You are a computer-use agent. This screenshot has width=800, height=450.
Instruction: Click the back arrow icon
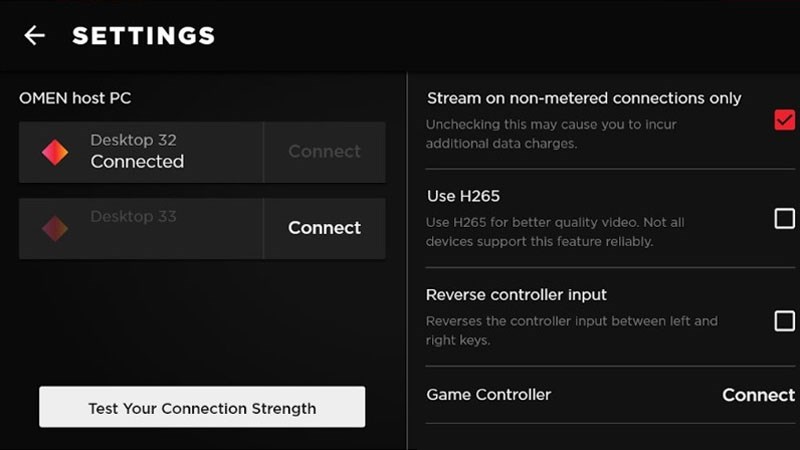pos(35,36)
